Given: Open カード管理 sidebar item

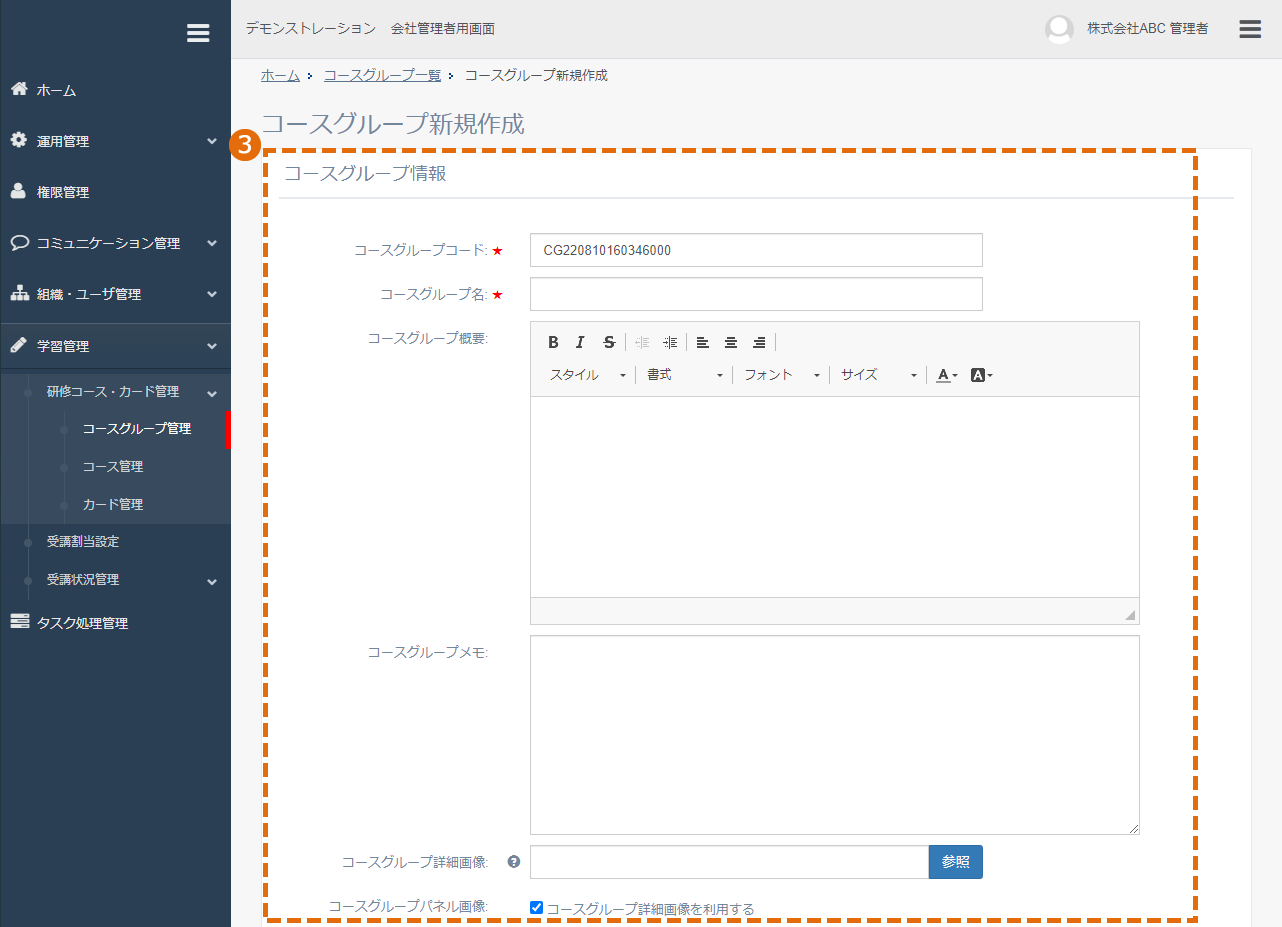Looking at the screenshot, I should (x=113, y=504).
